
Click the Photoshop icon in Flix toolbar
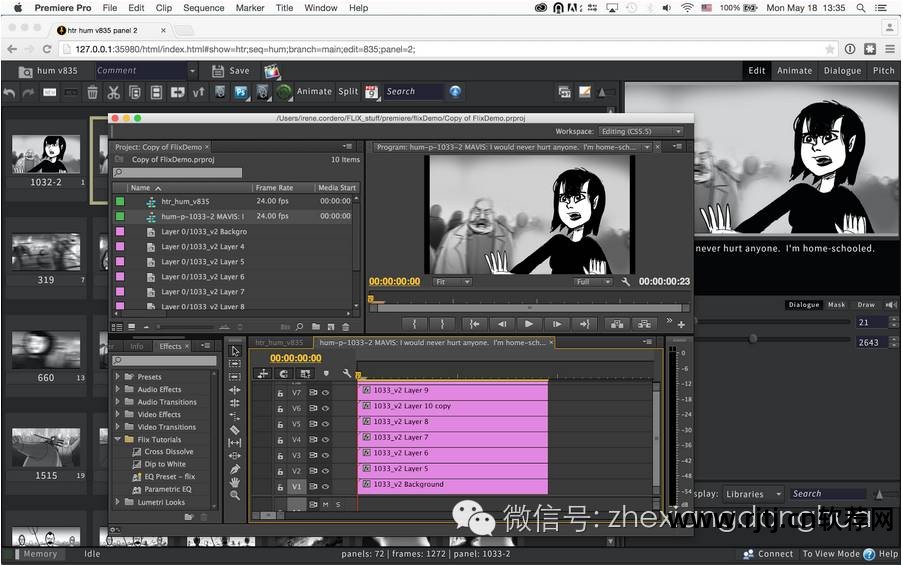coord(241,92)
